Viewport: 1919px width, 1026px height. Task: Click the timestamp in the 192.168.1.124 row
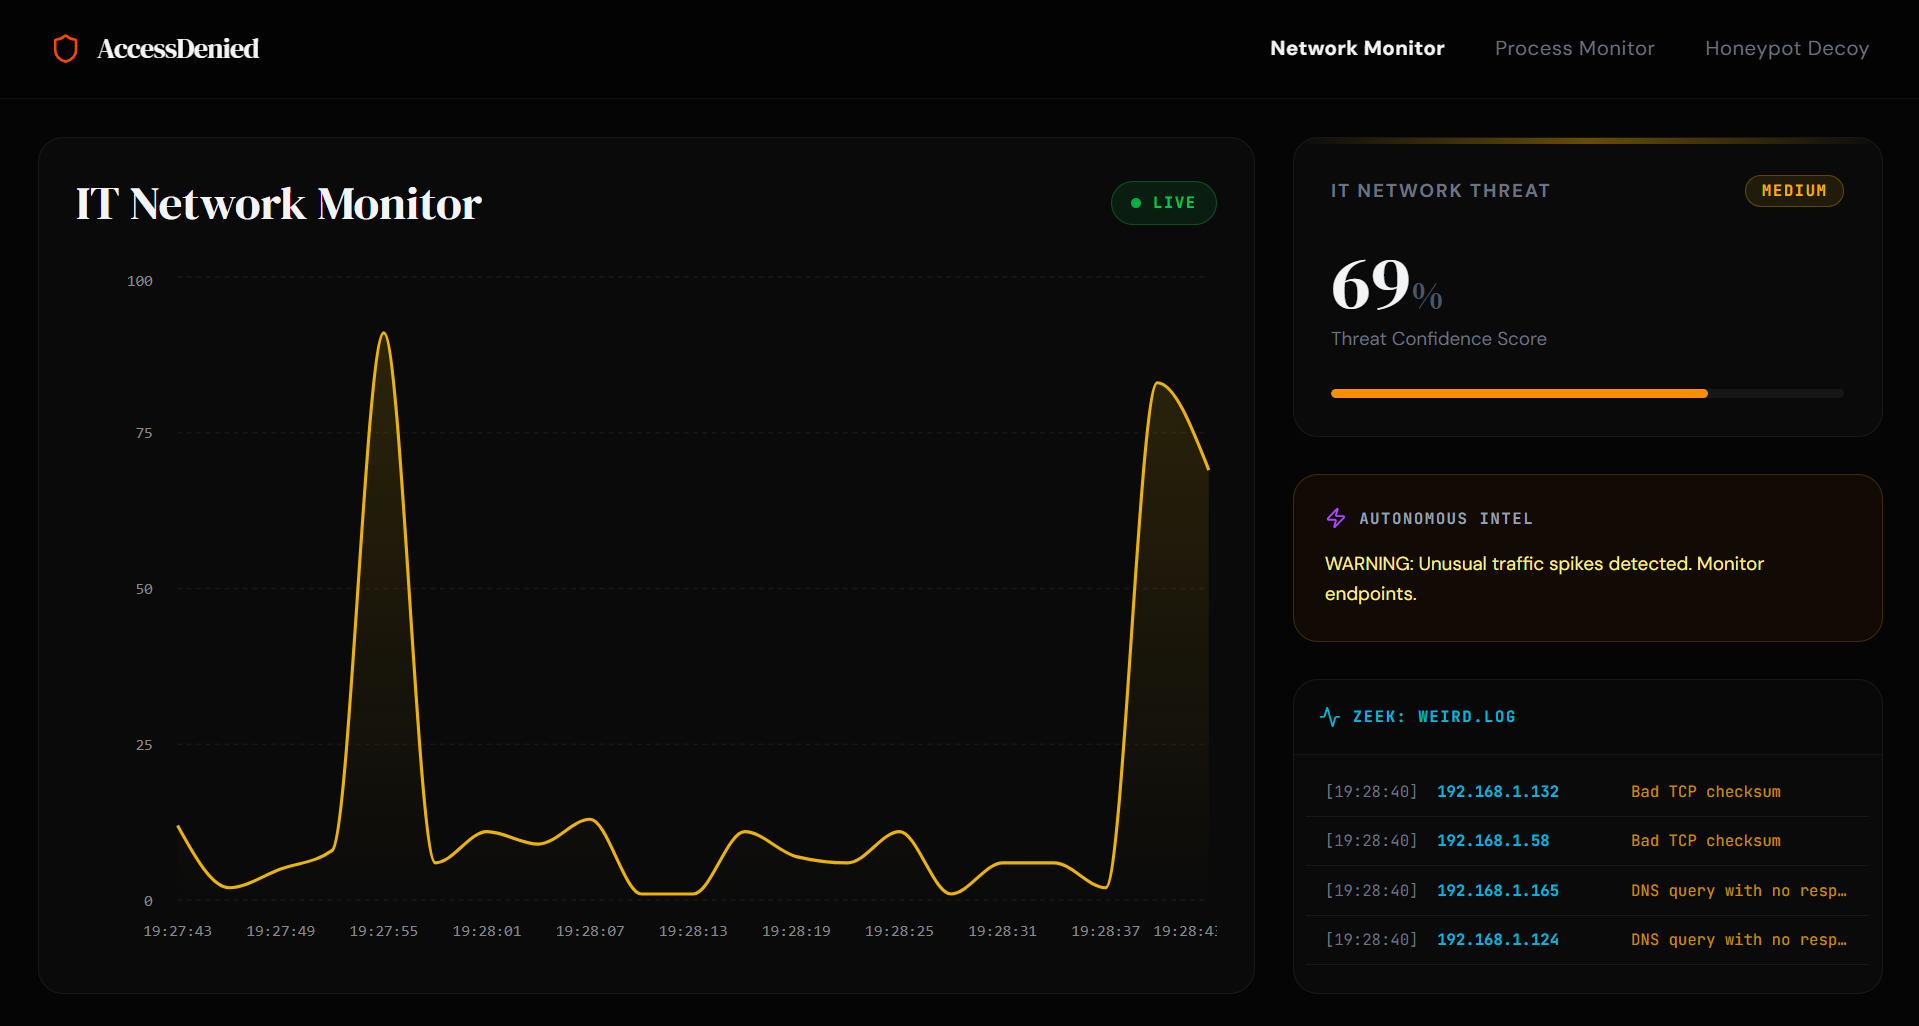tap(1371, 939)
